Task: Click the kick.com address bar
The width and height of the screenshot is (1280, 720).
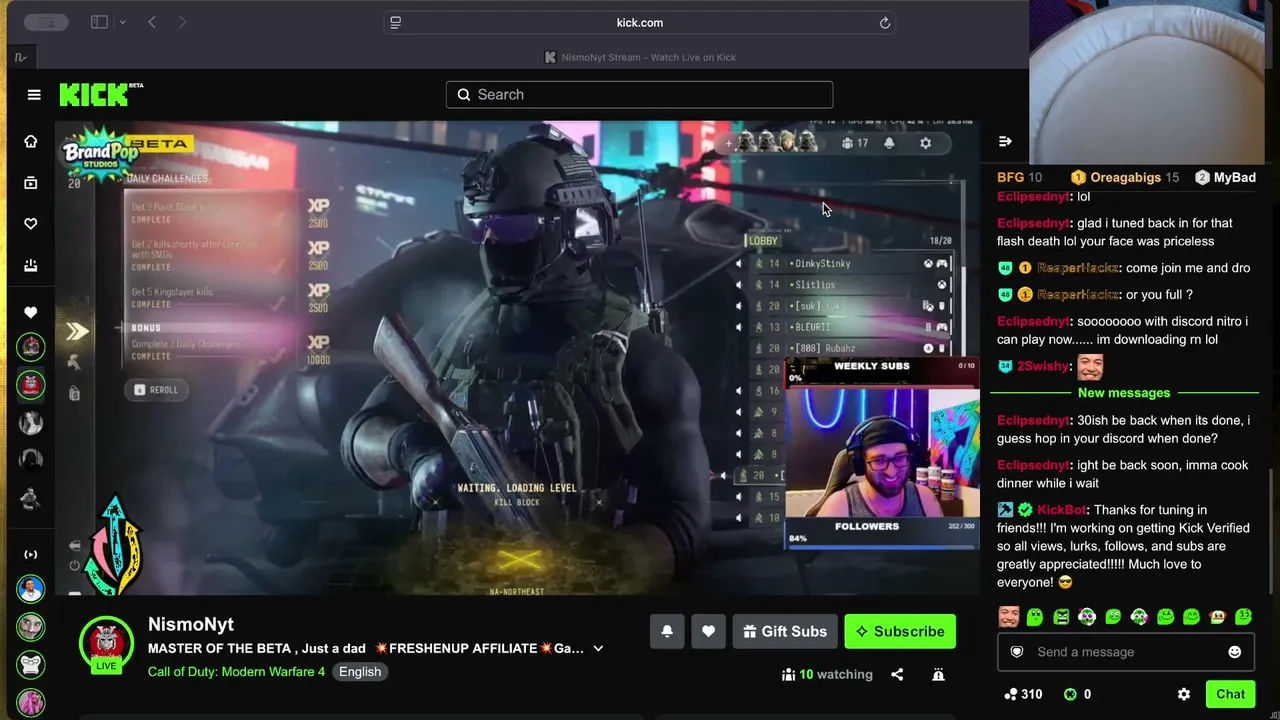Action: pyautogui.click(x=640, y=23)
